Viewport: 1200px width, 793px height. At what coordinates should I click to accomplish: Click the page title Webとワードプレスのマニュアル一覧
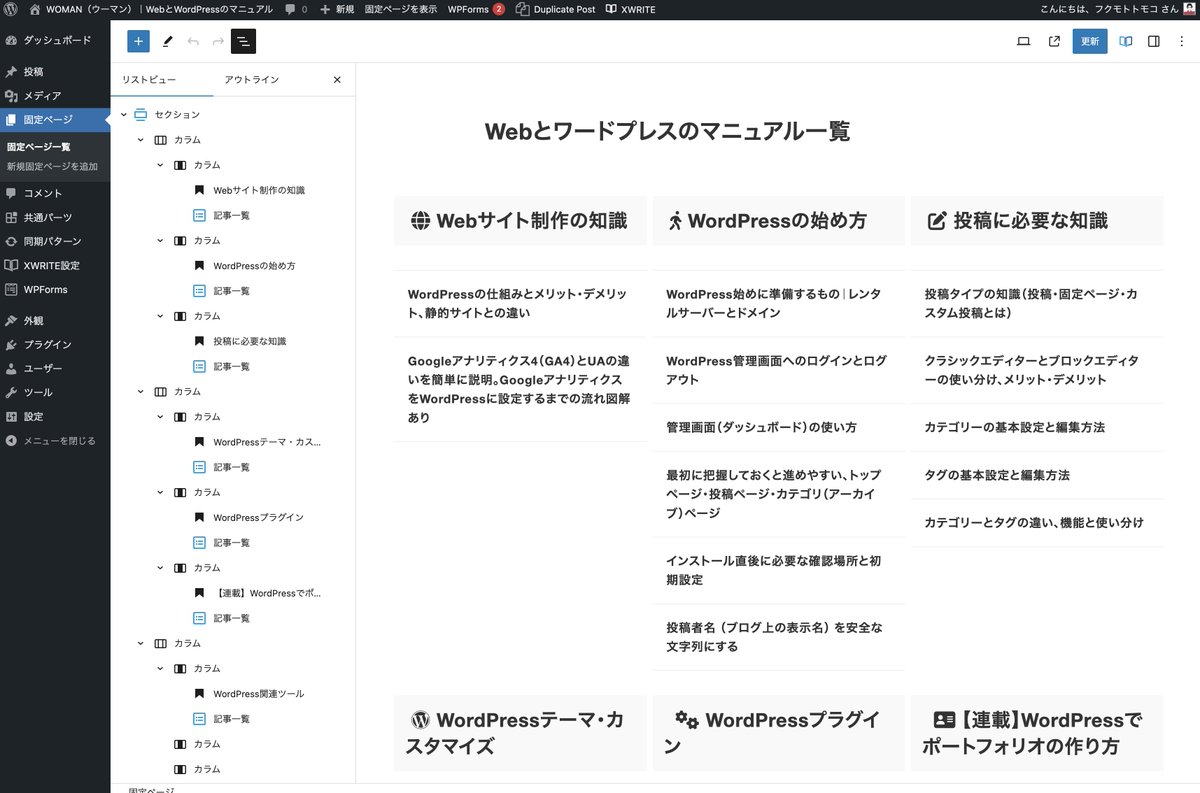[x=667, y=131]
